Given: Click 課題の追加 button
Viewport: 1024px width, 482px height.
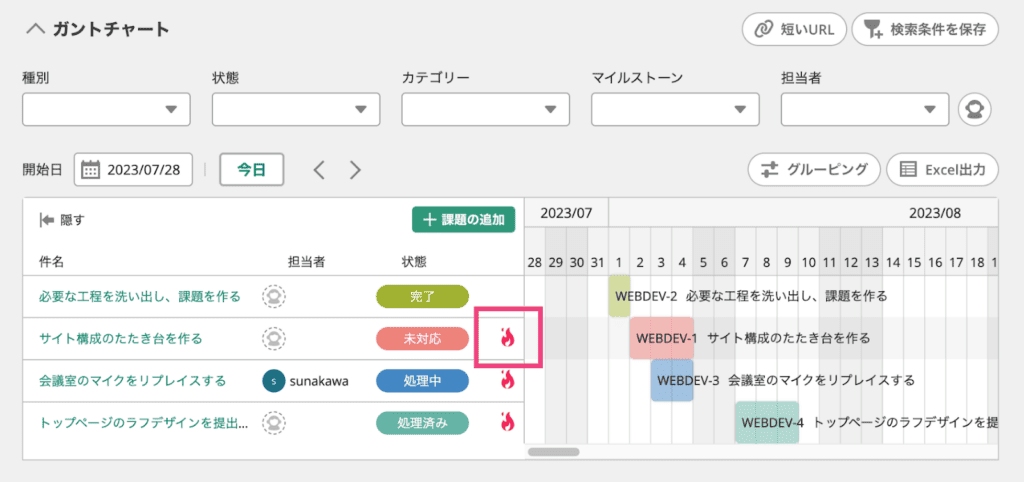Looking at the screenshot, I should [463, 220].
